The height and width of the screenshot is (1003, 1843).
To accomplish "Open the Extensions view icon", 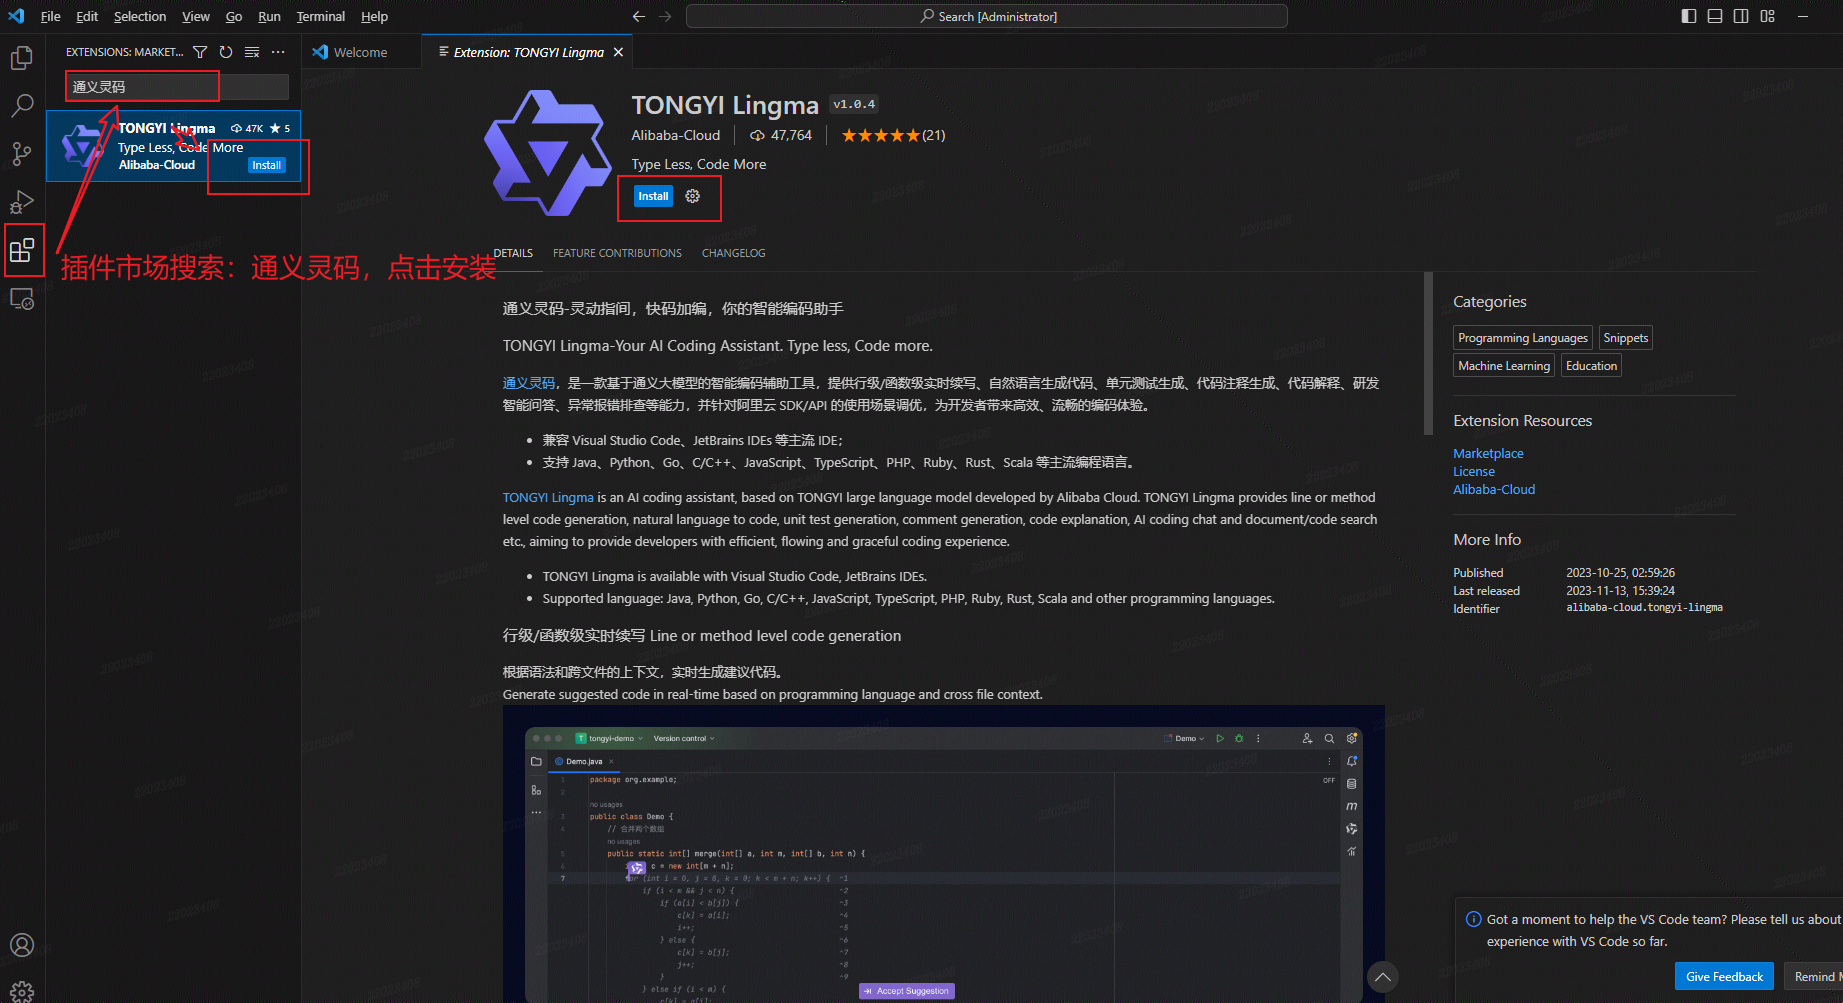I will click(22, 250).
